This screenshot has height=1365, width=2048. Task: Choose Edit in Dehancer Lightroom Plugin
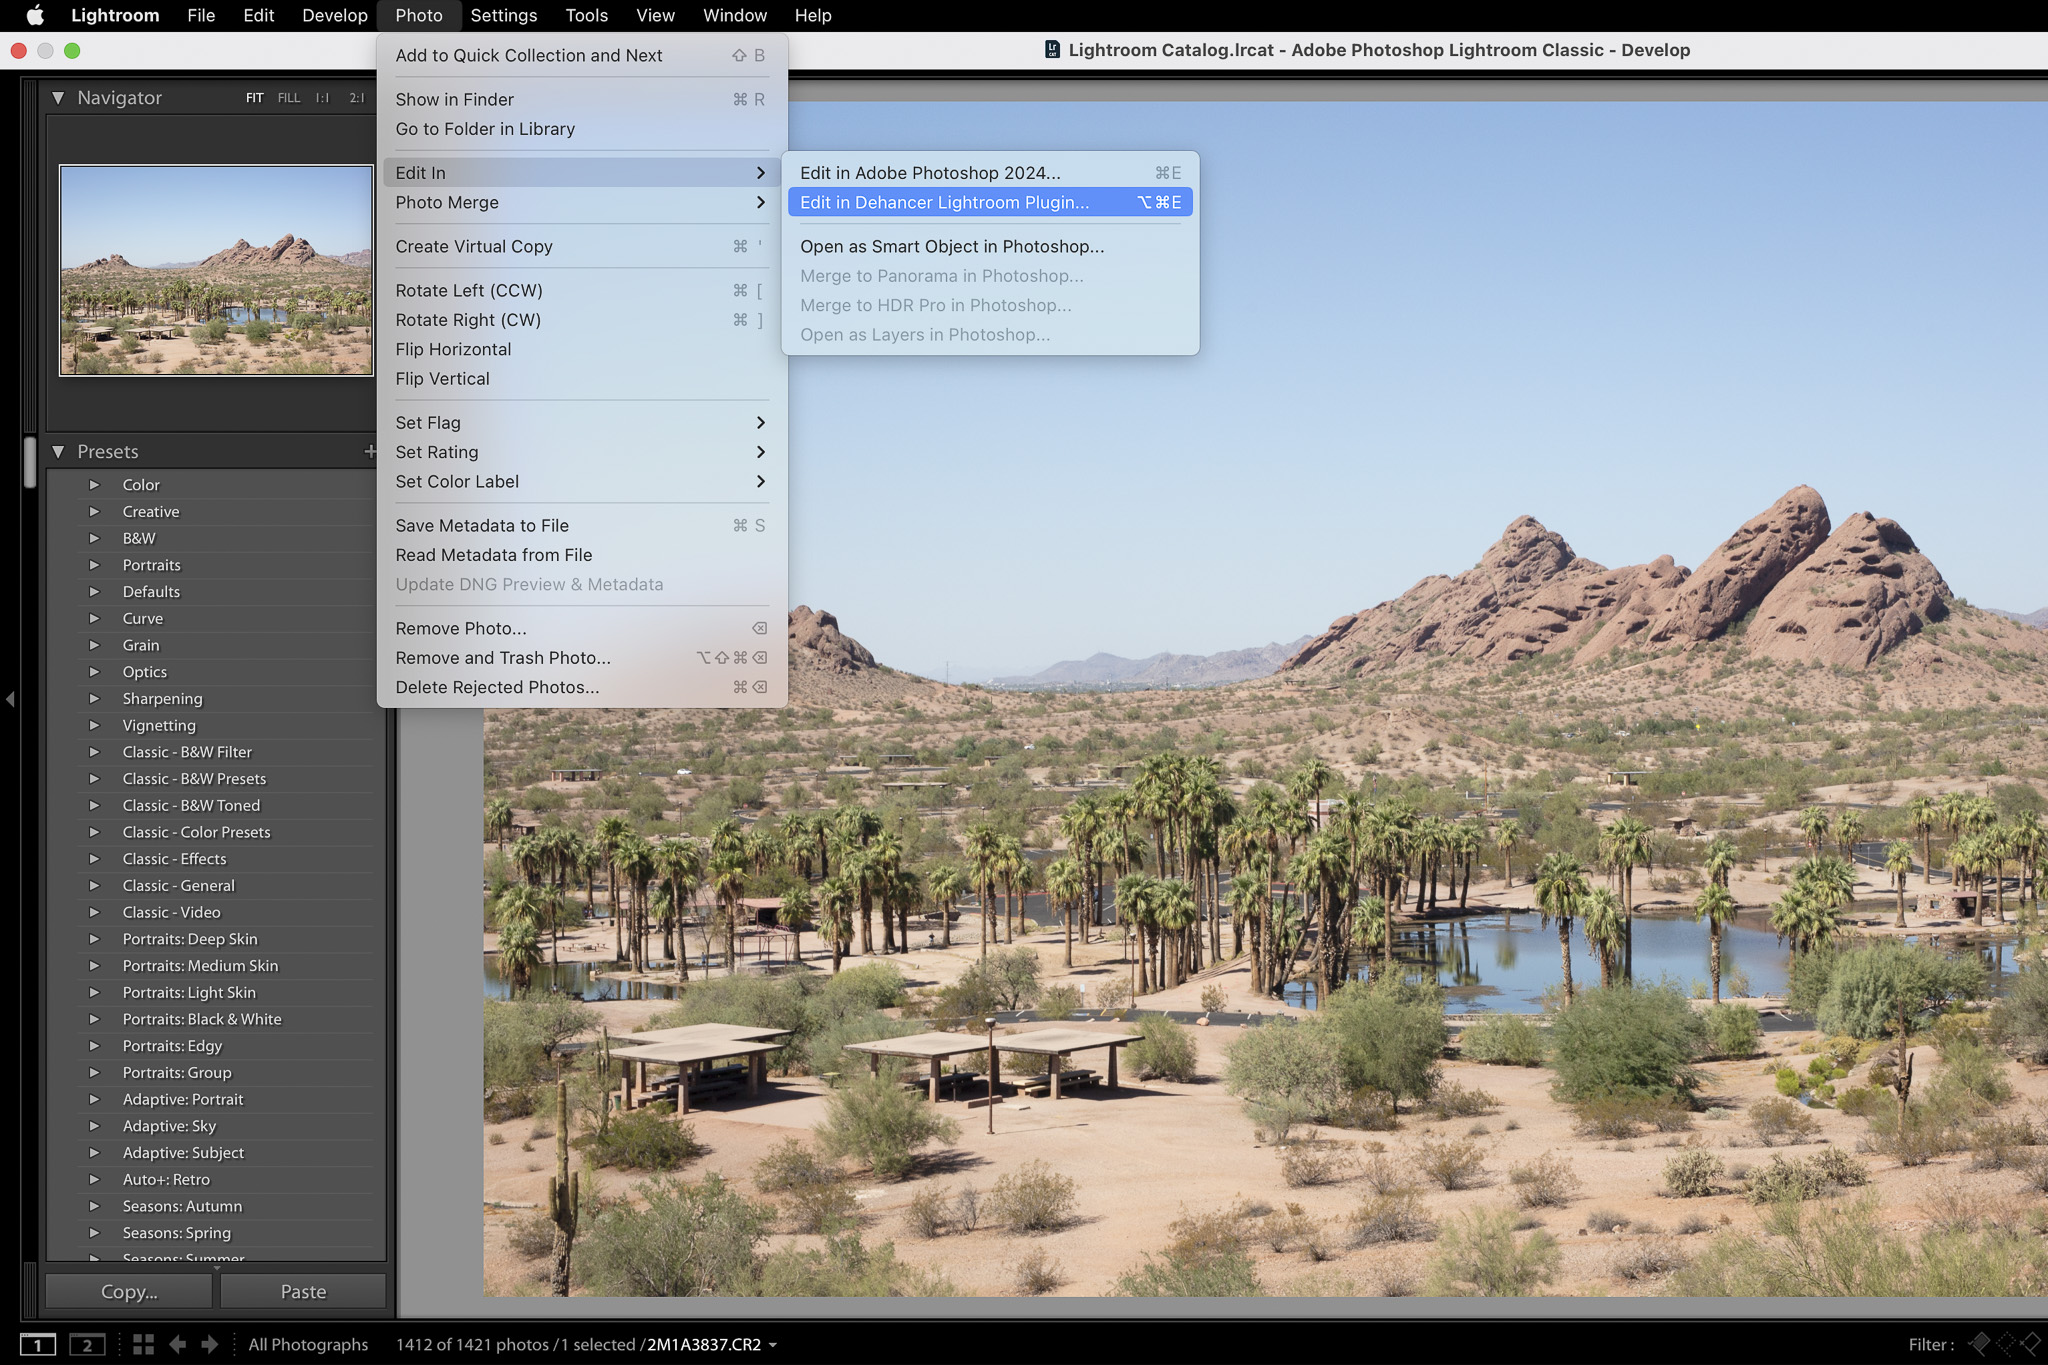point(990,202)
